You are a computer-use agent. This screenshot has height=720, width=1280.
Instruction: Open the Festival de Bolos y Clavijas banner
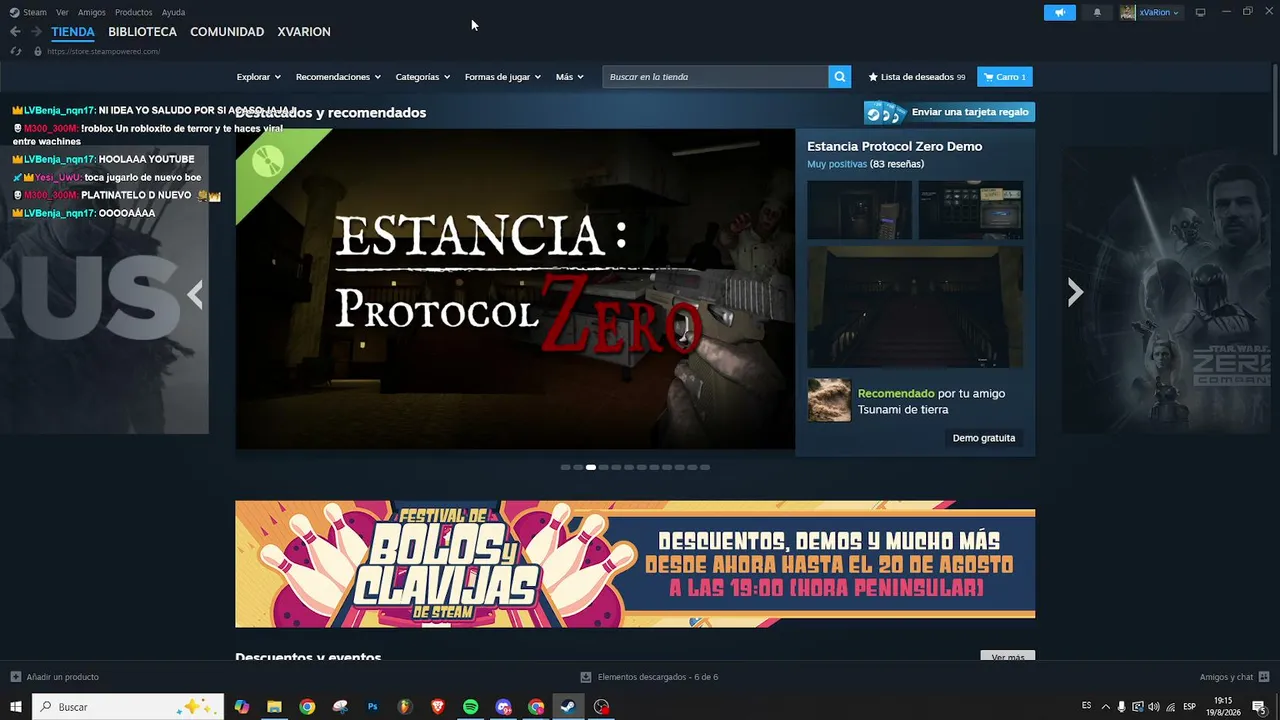click(635, 564)
